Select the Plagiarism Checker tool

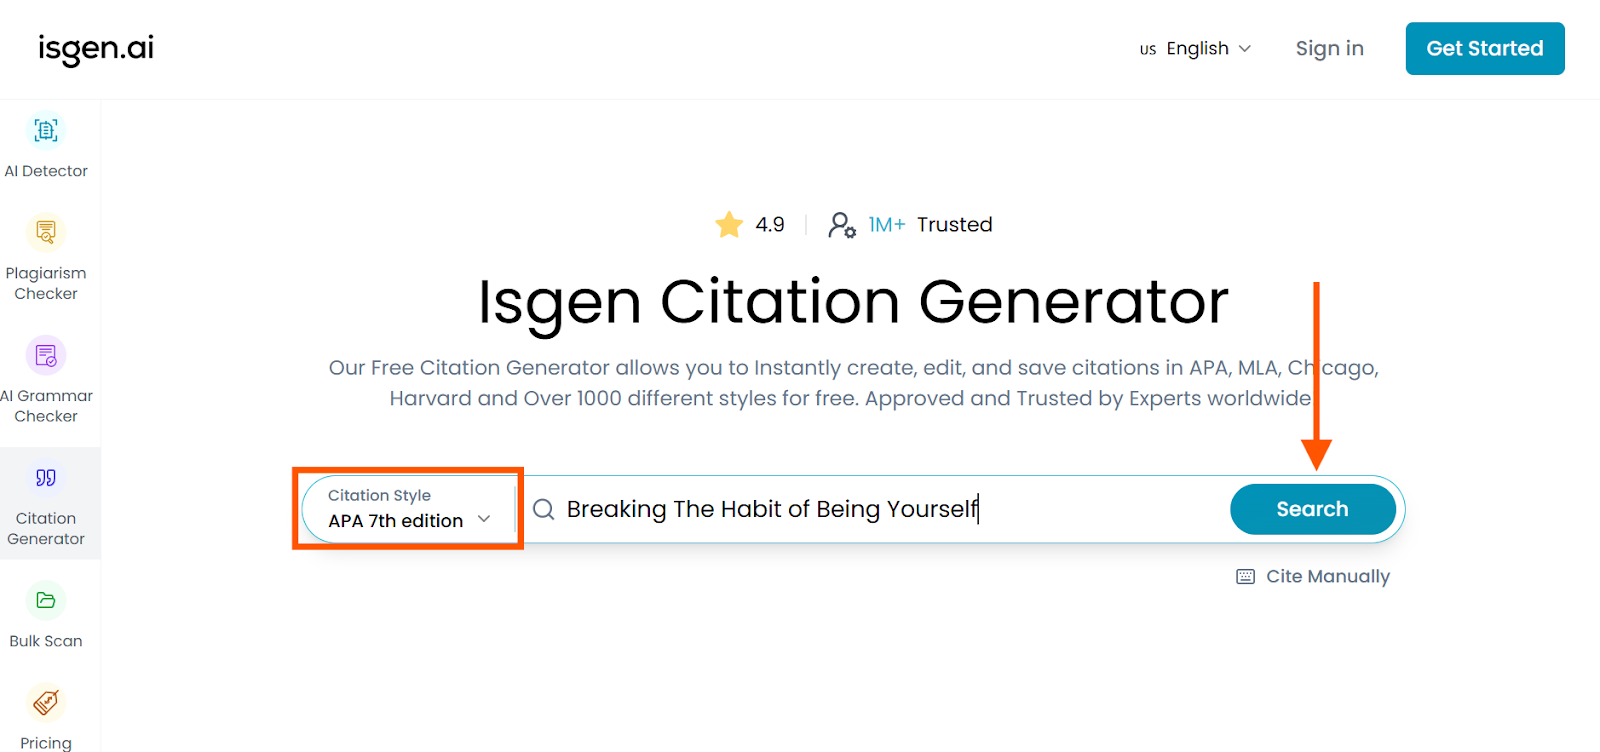46,255
